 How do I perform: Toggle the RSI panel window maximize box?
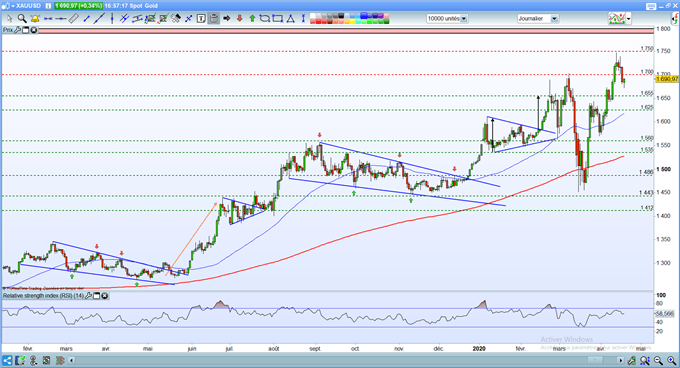click(x=97, y=296)
